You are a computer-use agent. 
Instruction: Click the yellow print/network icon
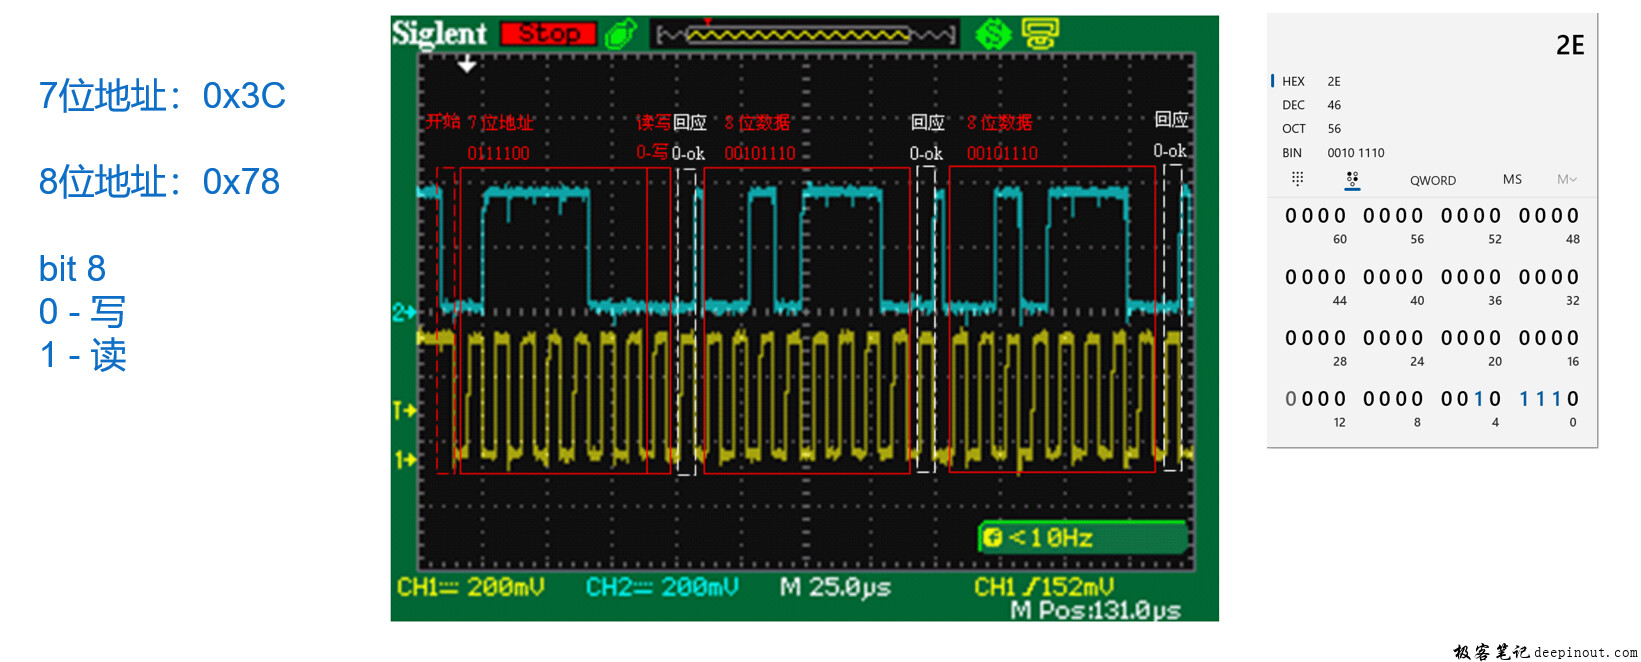[1040, 34]
